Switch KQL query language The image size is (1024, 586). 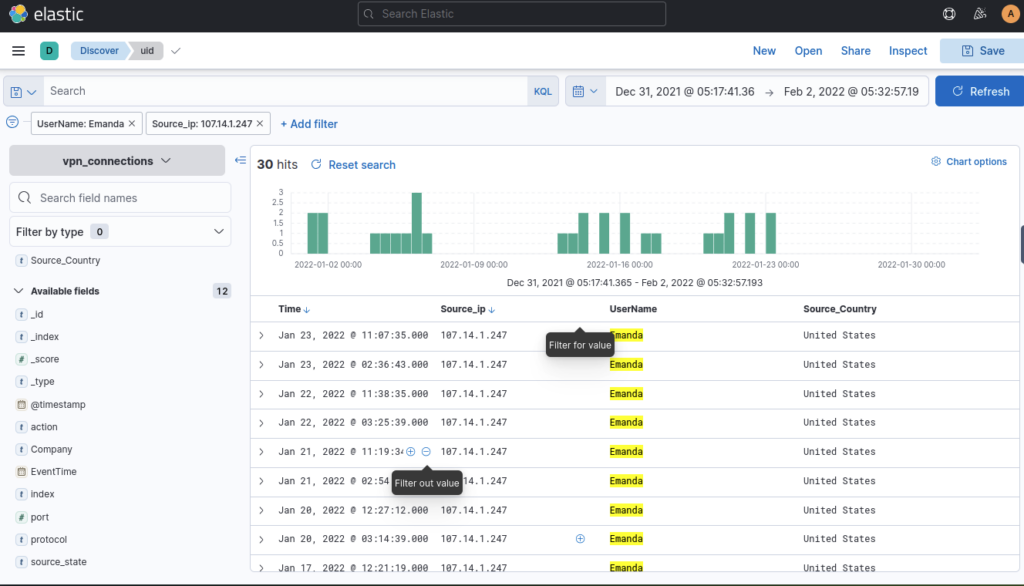(543, 91)
